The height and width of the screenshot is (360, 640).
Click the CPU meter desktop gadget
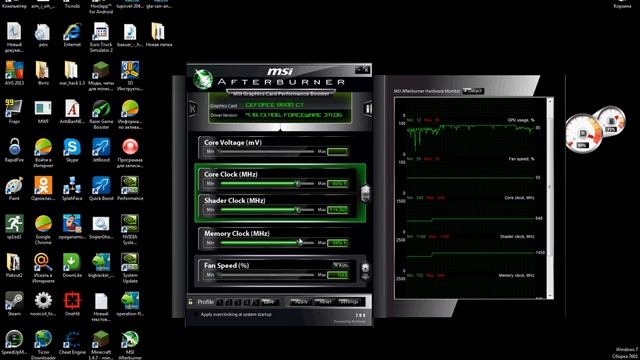click(x=584, y=133)
